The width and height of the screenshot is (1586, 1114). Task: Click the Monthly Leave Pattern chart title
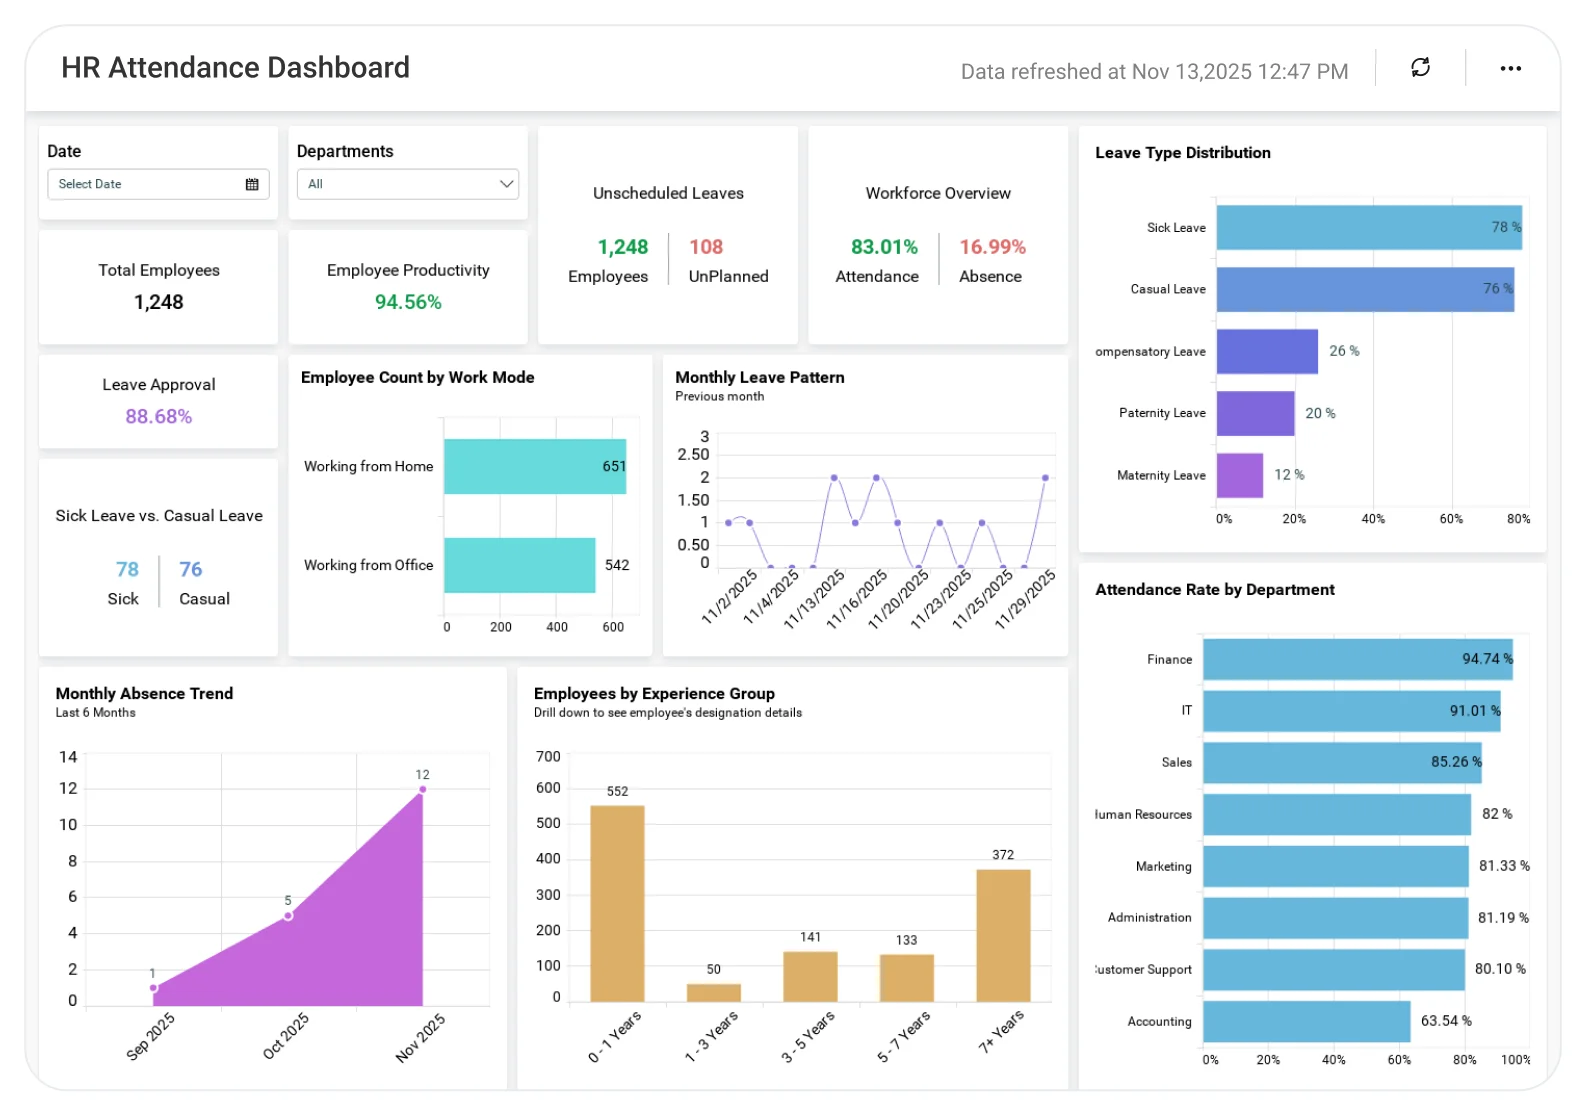[760, 377]
